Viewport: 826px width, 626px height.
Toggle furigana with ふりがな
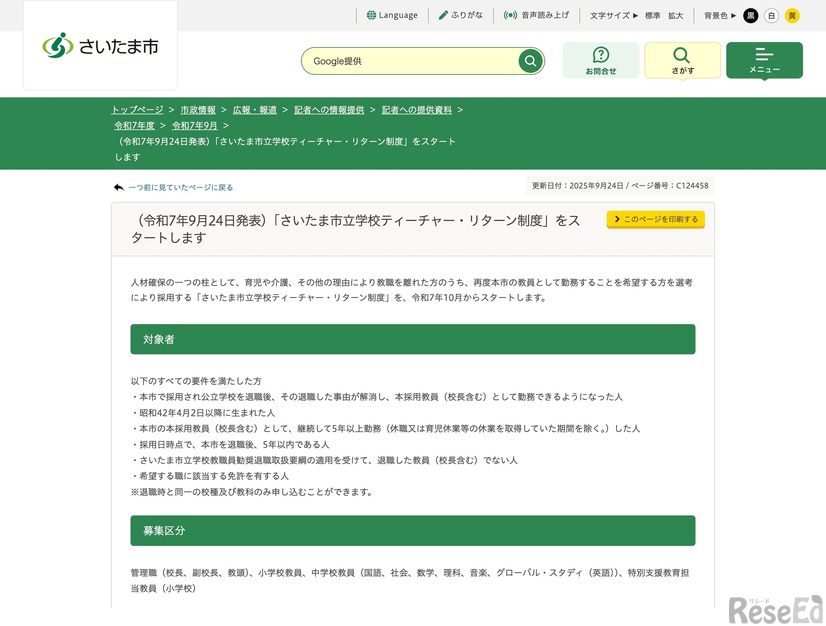click(461, 15)
